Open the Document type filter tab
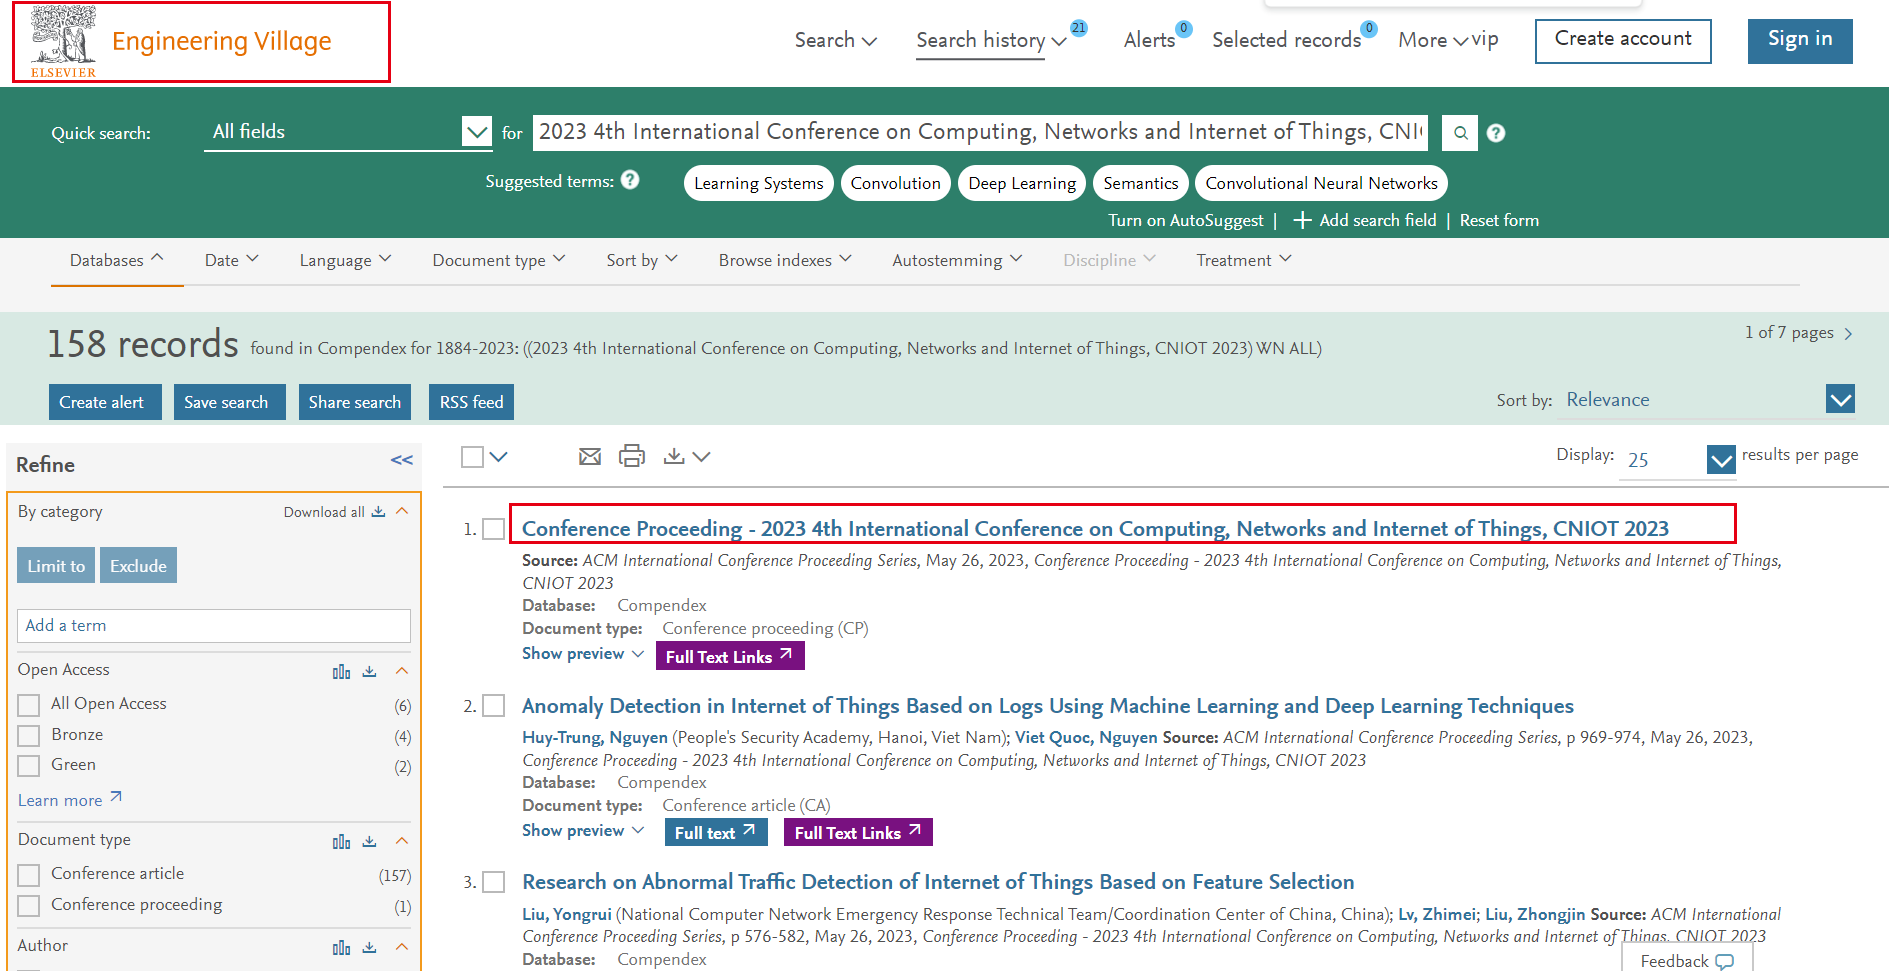 click(x=498, y=260)
